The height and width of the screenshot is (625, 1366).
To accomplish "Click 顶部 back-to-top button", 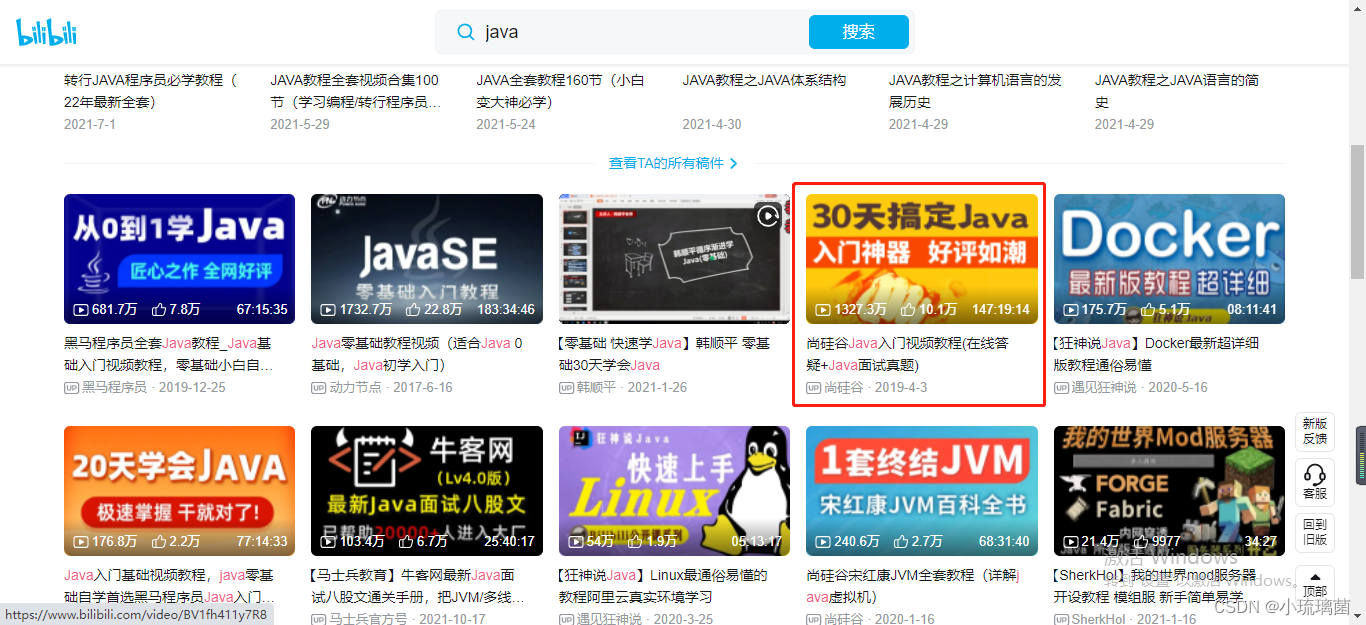I will [x=1315, y=584].
